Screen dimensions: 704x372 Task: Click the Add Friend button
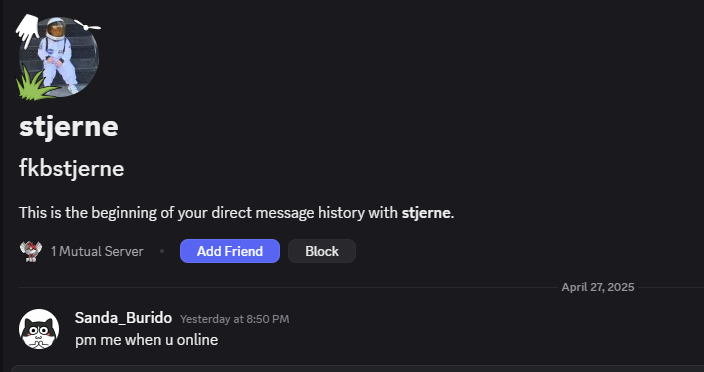point(230,251)
